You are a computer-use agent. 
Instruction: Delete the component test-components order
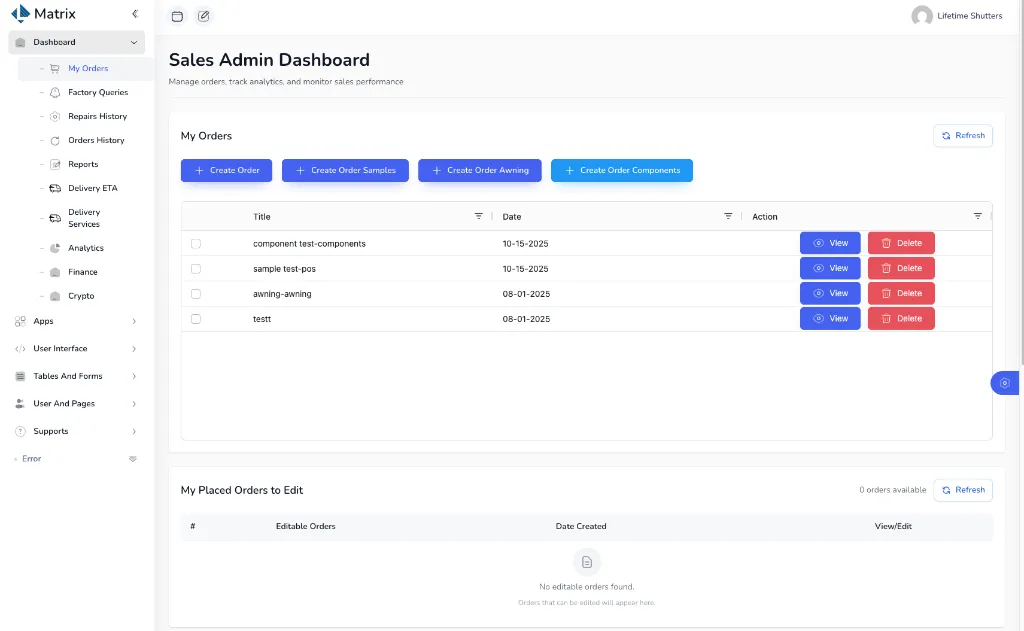click(901, 243)
